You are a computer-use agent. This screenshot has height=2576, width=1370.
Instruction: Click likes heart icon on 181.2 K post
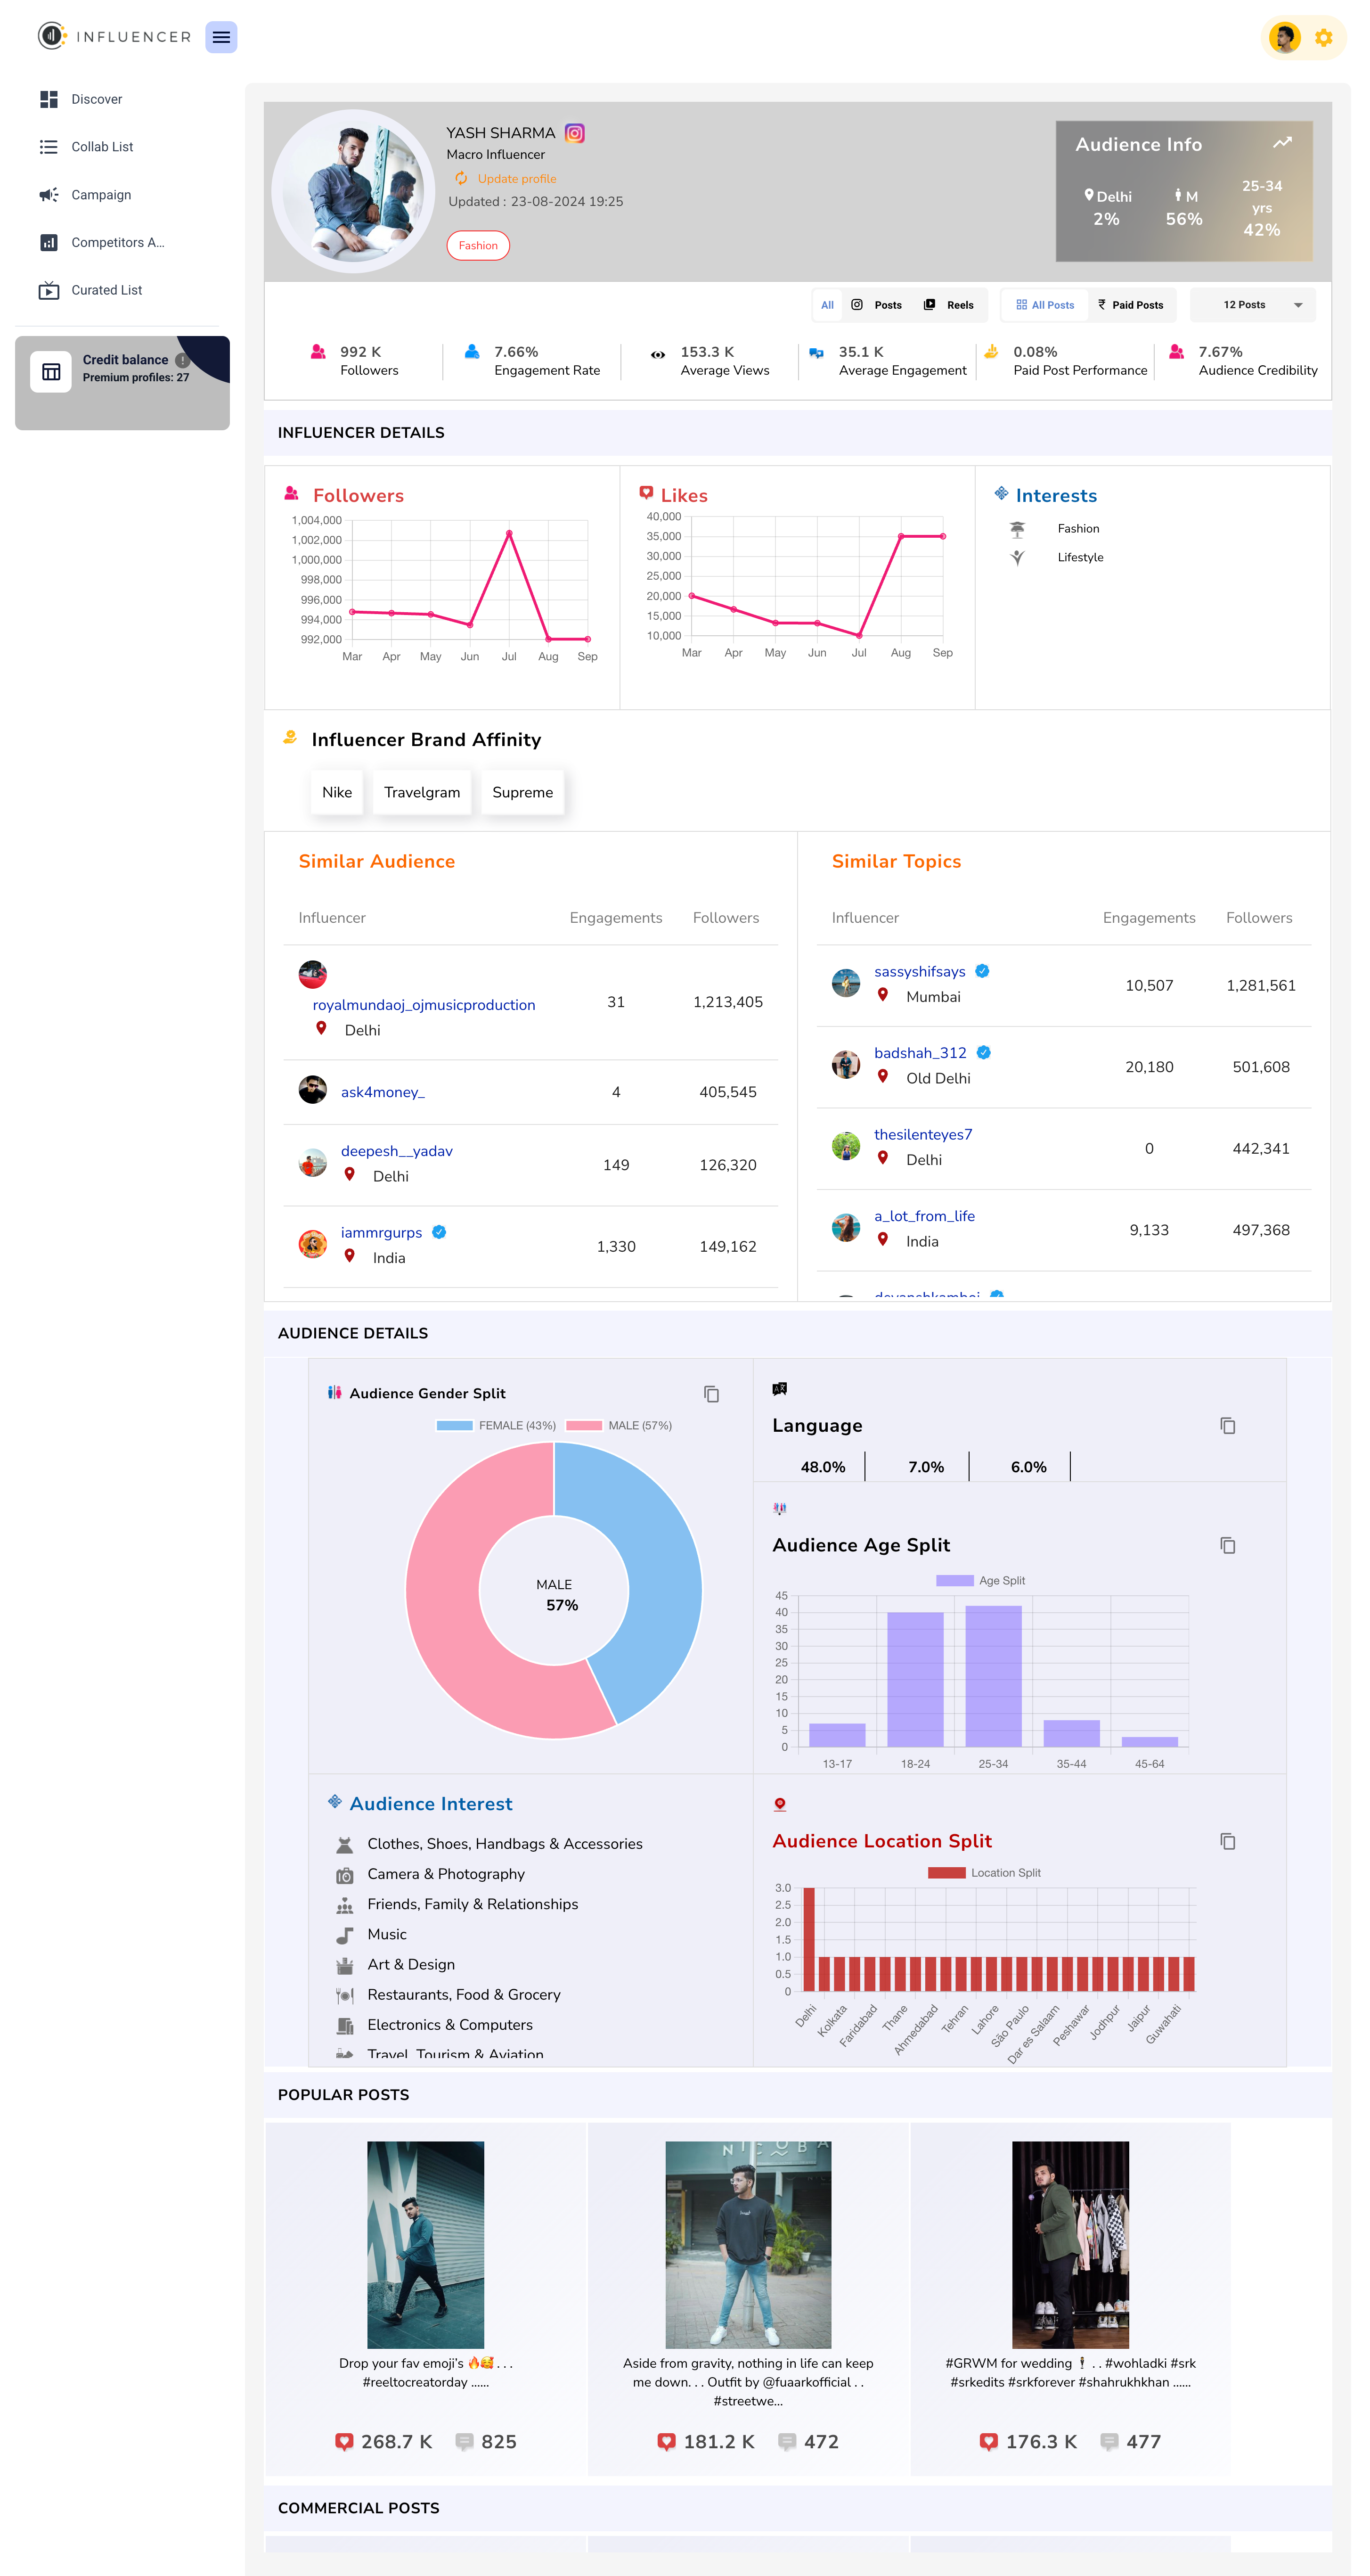[x=666, y=2442]
